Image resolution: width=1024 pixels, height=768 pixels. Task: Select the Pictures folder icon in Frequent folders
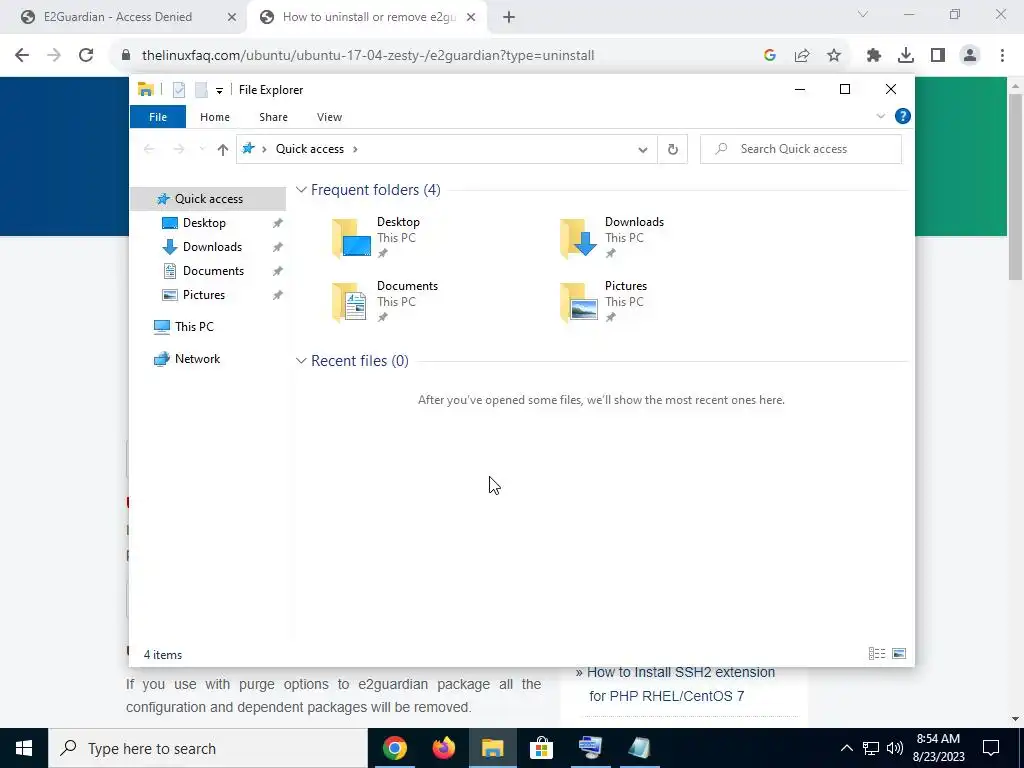579,302
